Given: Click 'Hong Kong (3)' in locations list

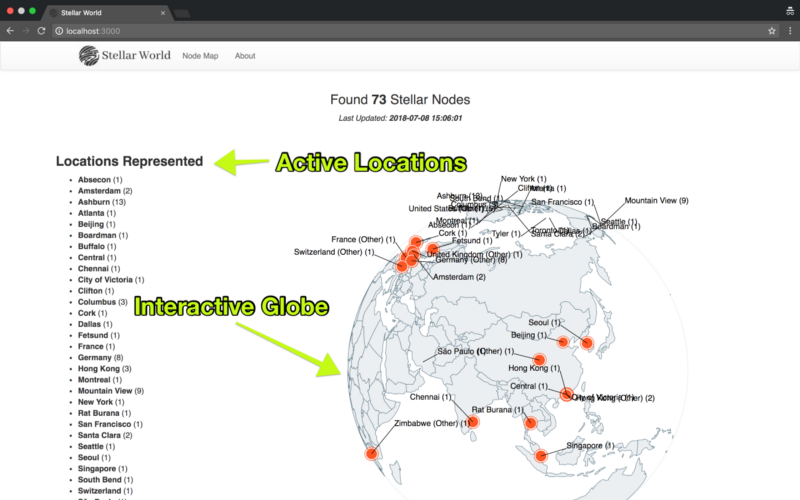Looking at the screenshot, I should (105, 369).
